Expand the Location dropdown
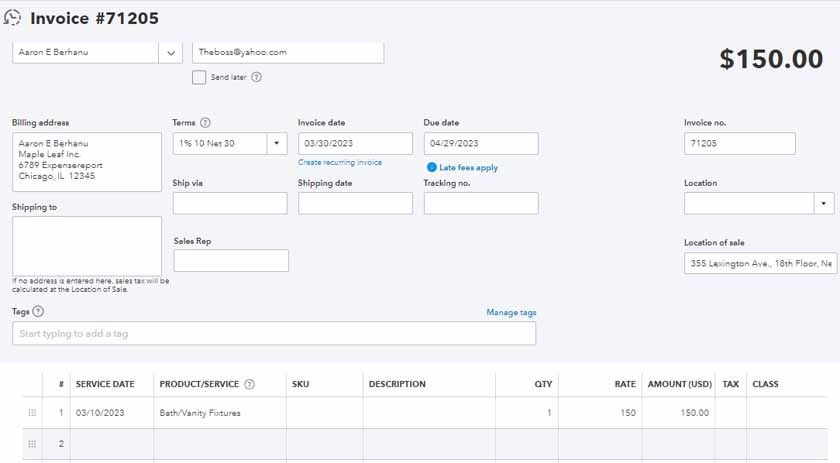 (x=823, y=204)
